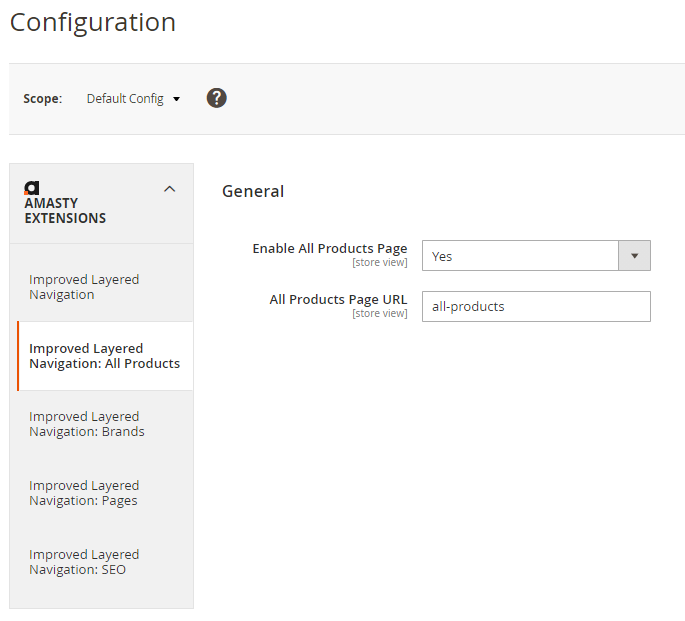Open the Enable All Products Page select
This screenshot has height=621, width=685.
coord(520,256)
